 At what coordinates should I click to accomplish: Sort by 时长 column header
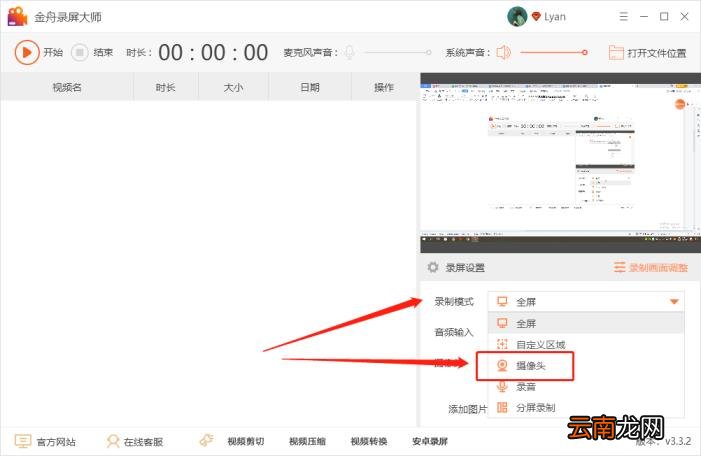click(x=166, y=87)
